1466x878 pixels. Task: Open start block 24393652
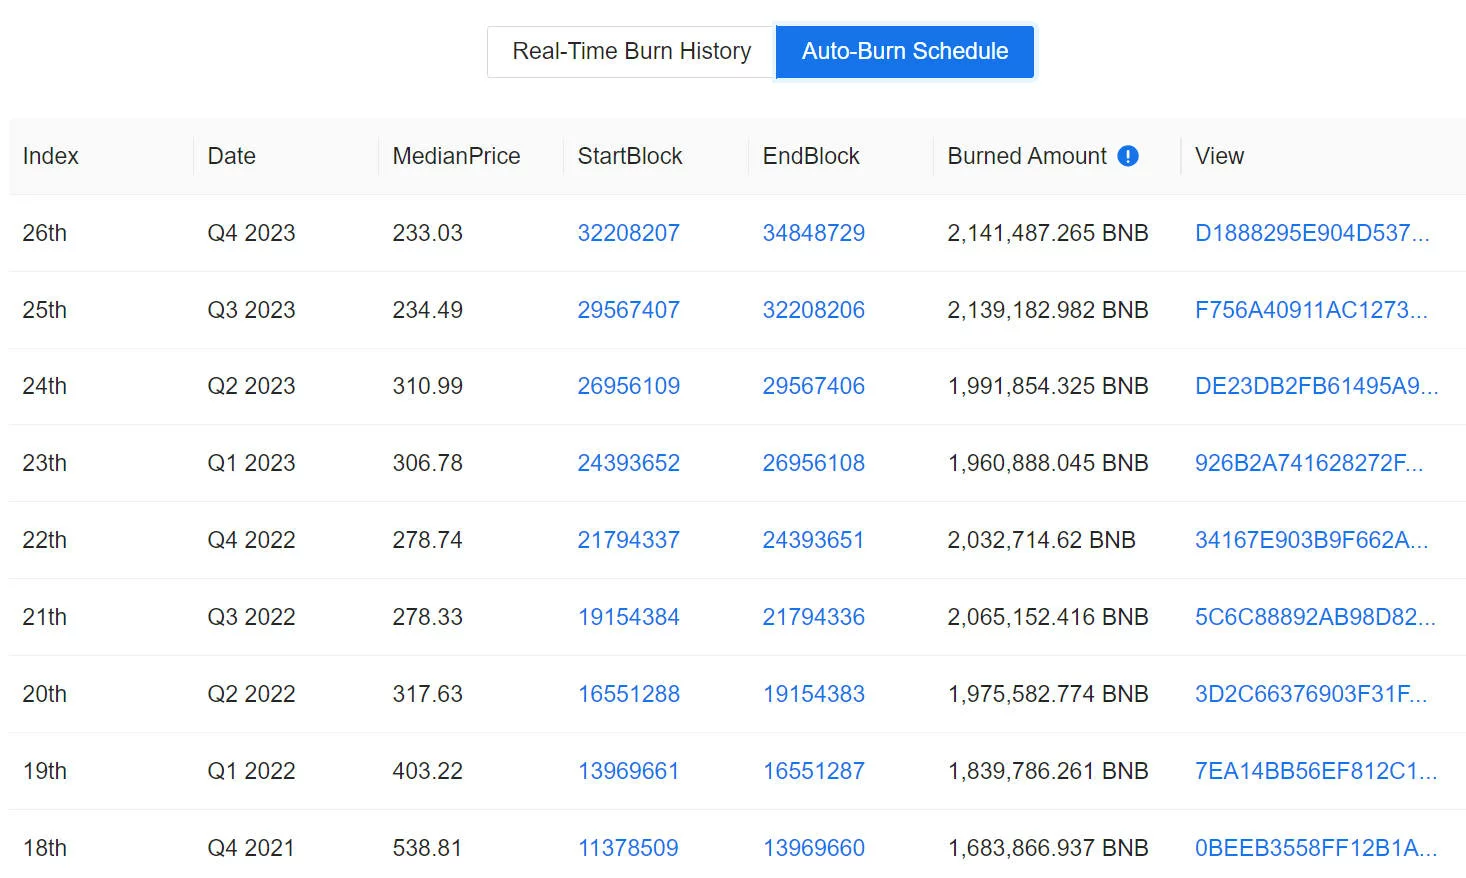[628, 463]
